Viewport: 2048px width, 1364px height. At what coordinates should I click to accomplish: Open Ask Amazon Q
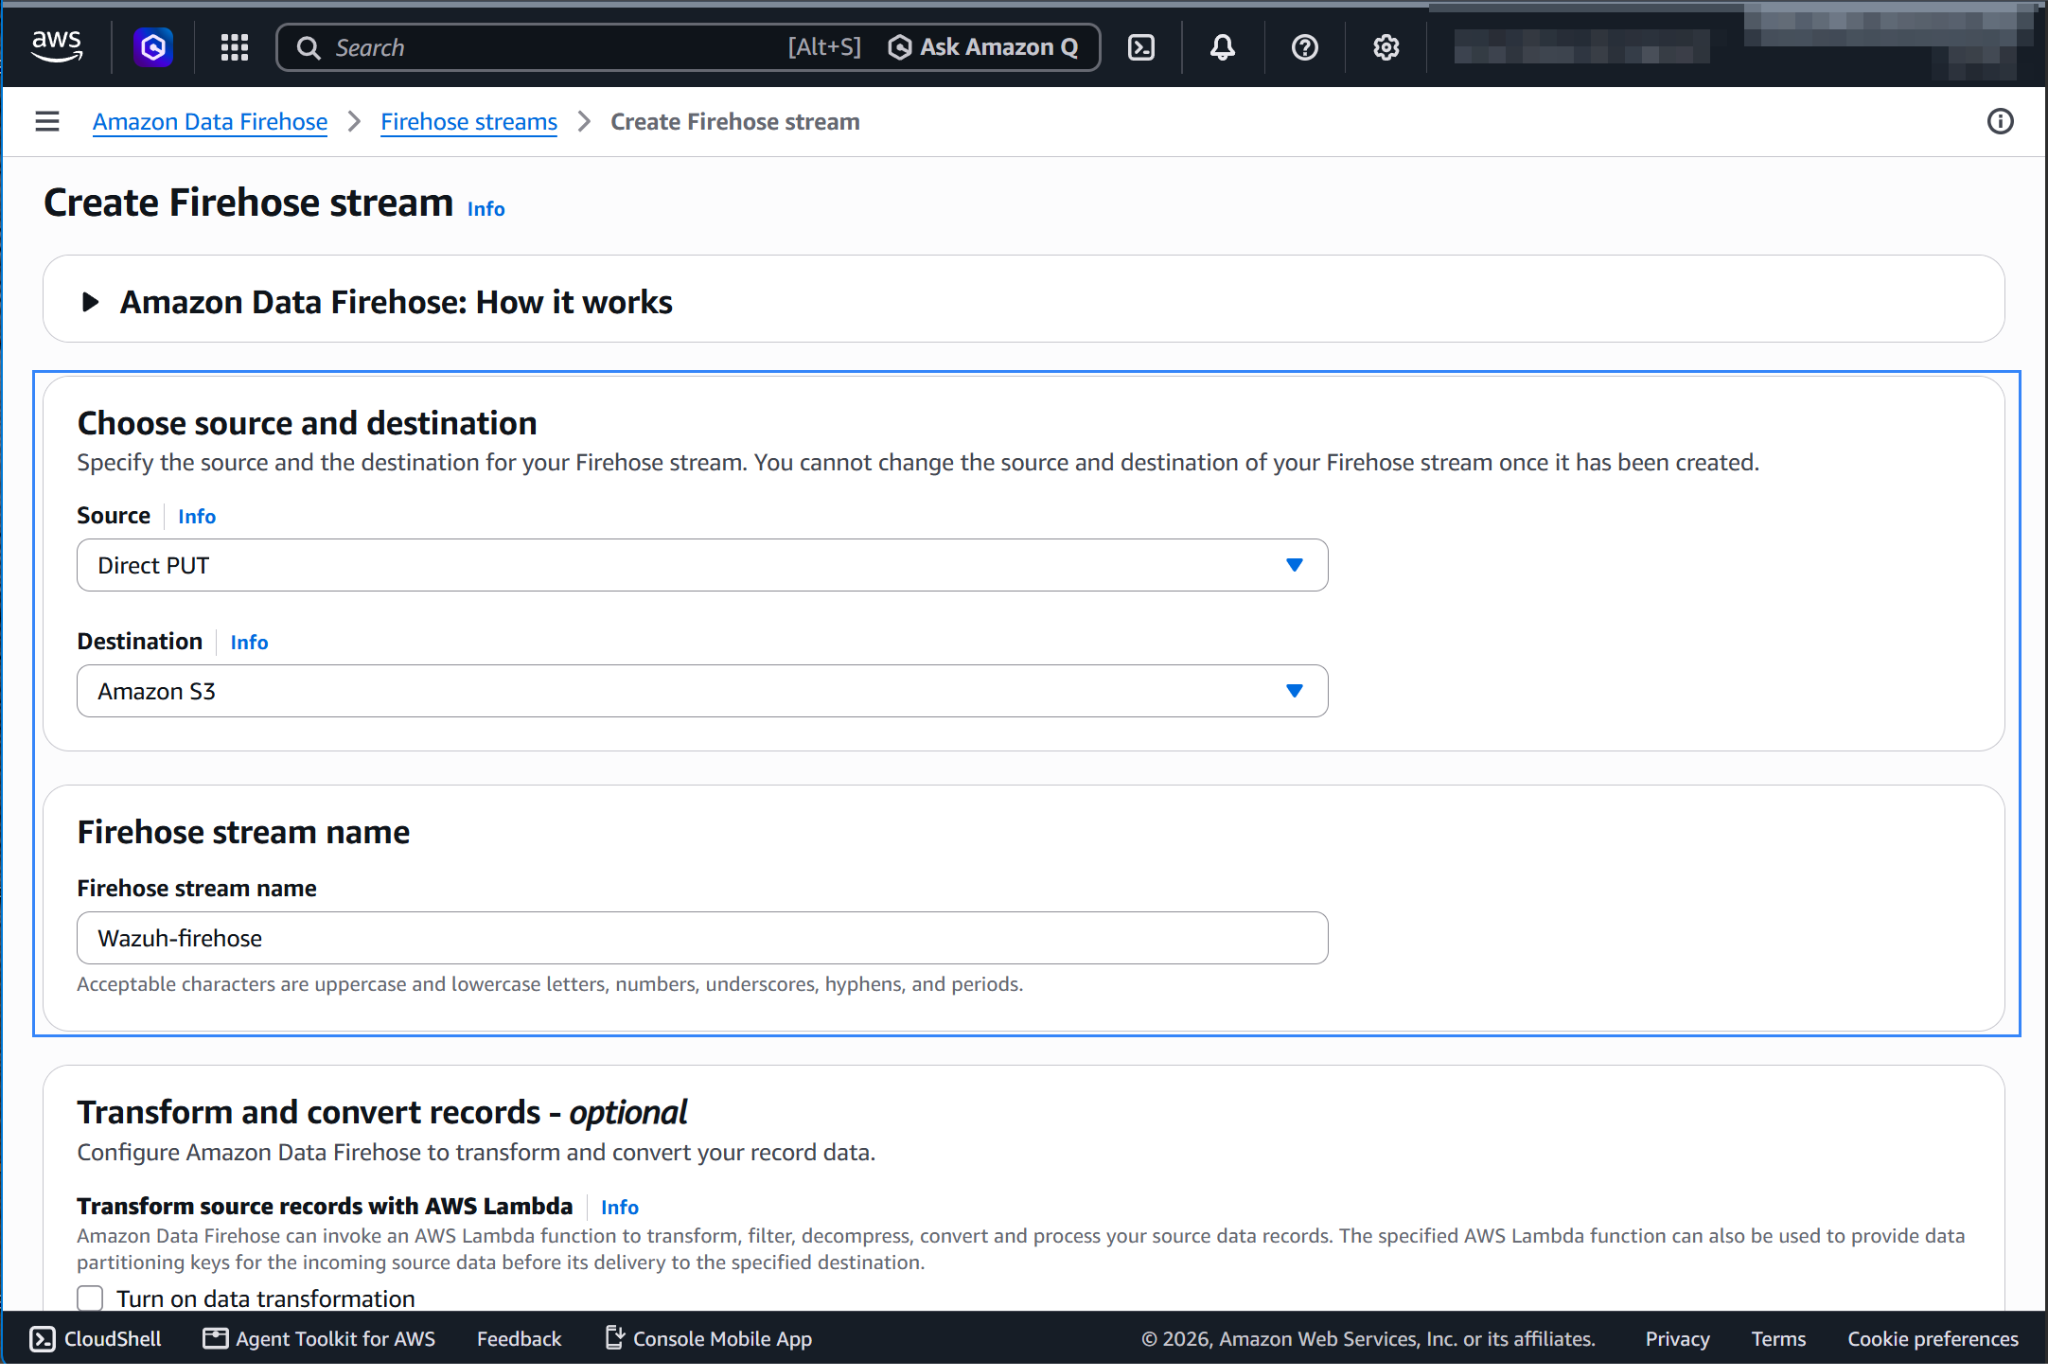(983, 47)
